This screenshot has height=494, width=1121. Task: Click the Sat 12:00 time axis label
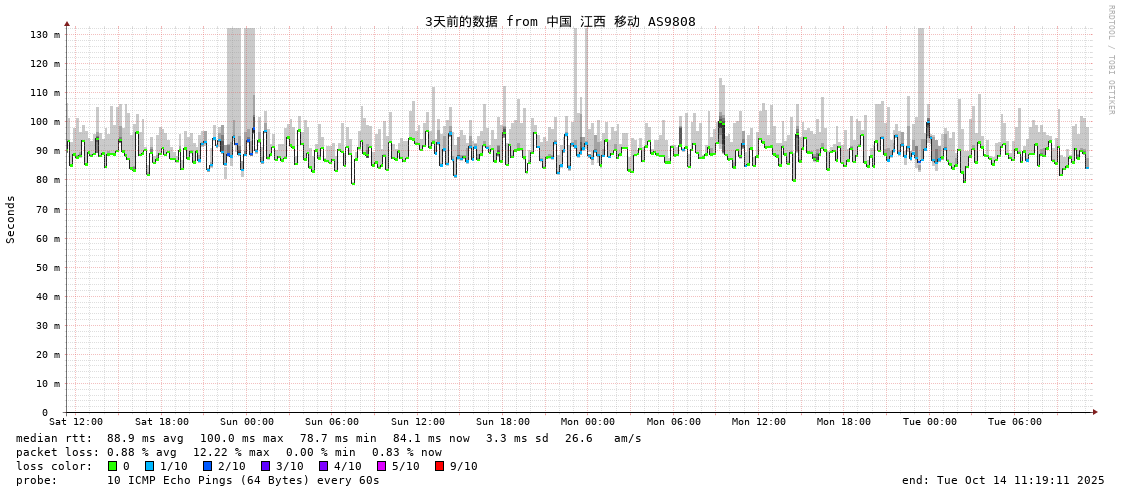tap(76, 422)
